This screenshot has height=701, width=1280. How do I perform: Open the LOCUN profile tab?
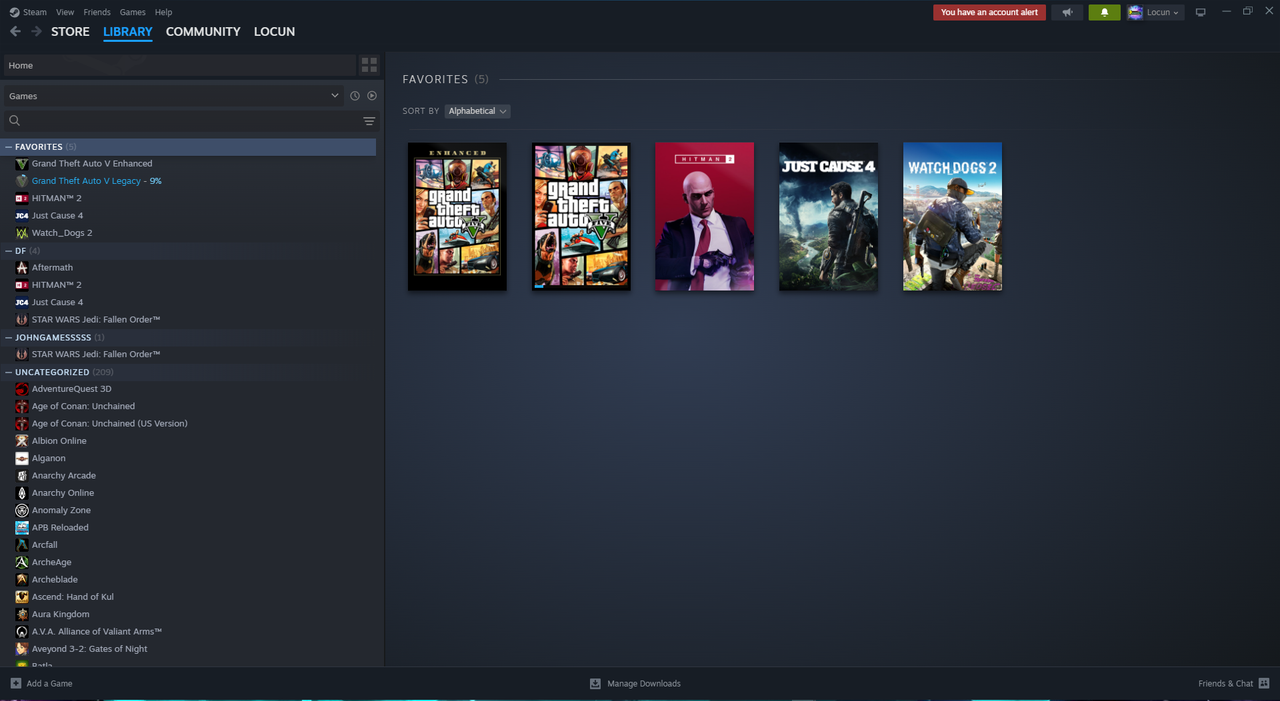[274, 32]
